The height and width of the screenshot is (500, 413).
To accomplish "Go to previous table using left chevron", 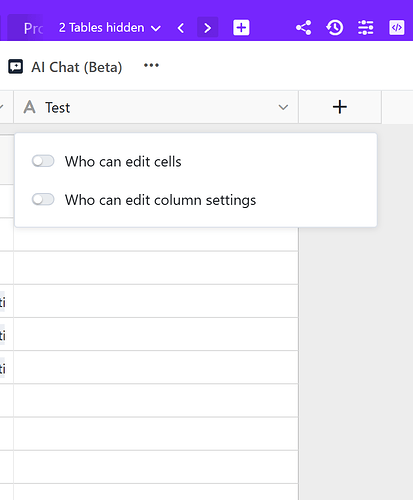I will coord(181,28).
